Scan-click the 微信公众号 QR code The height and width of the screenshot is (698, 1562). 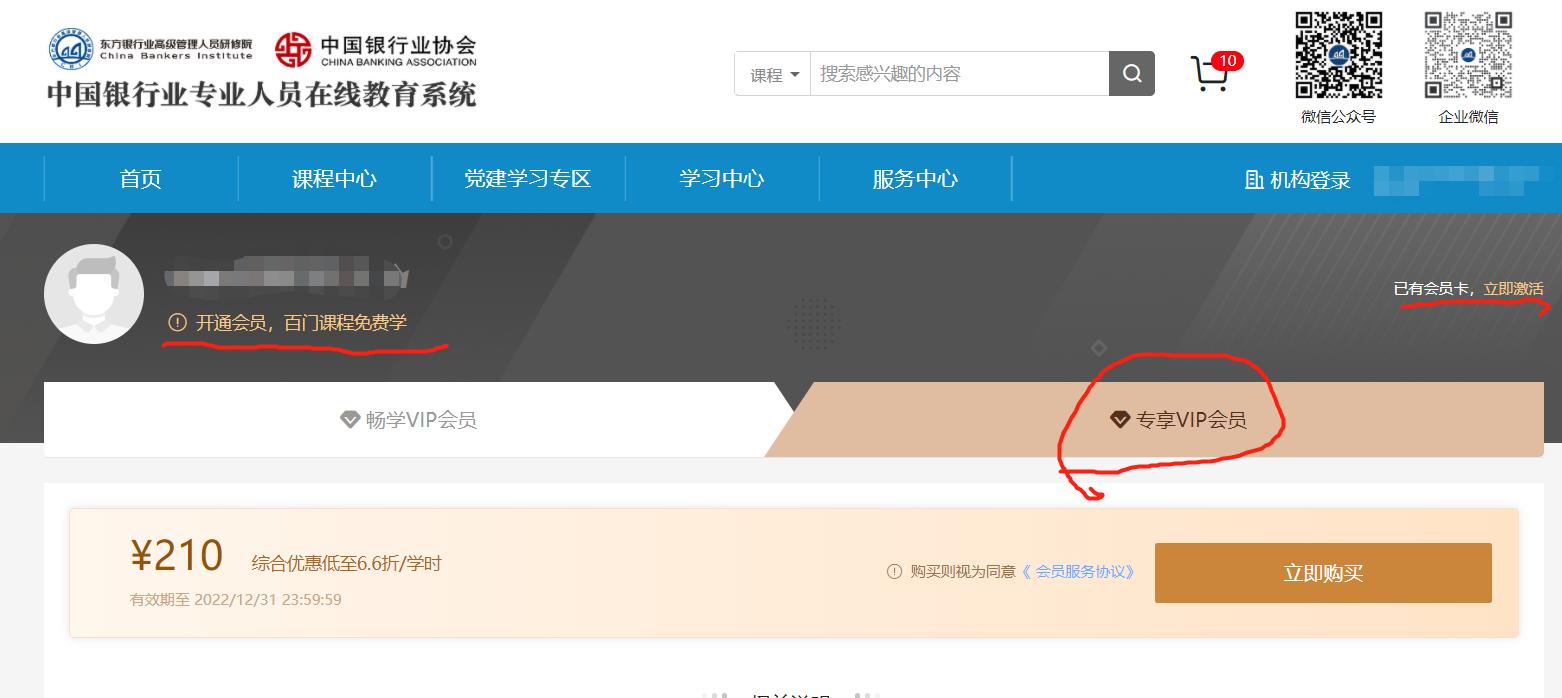[x=1339, y=56]
